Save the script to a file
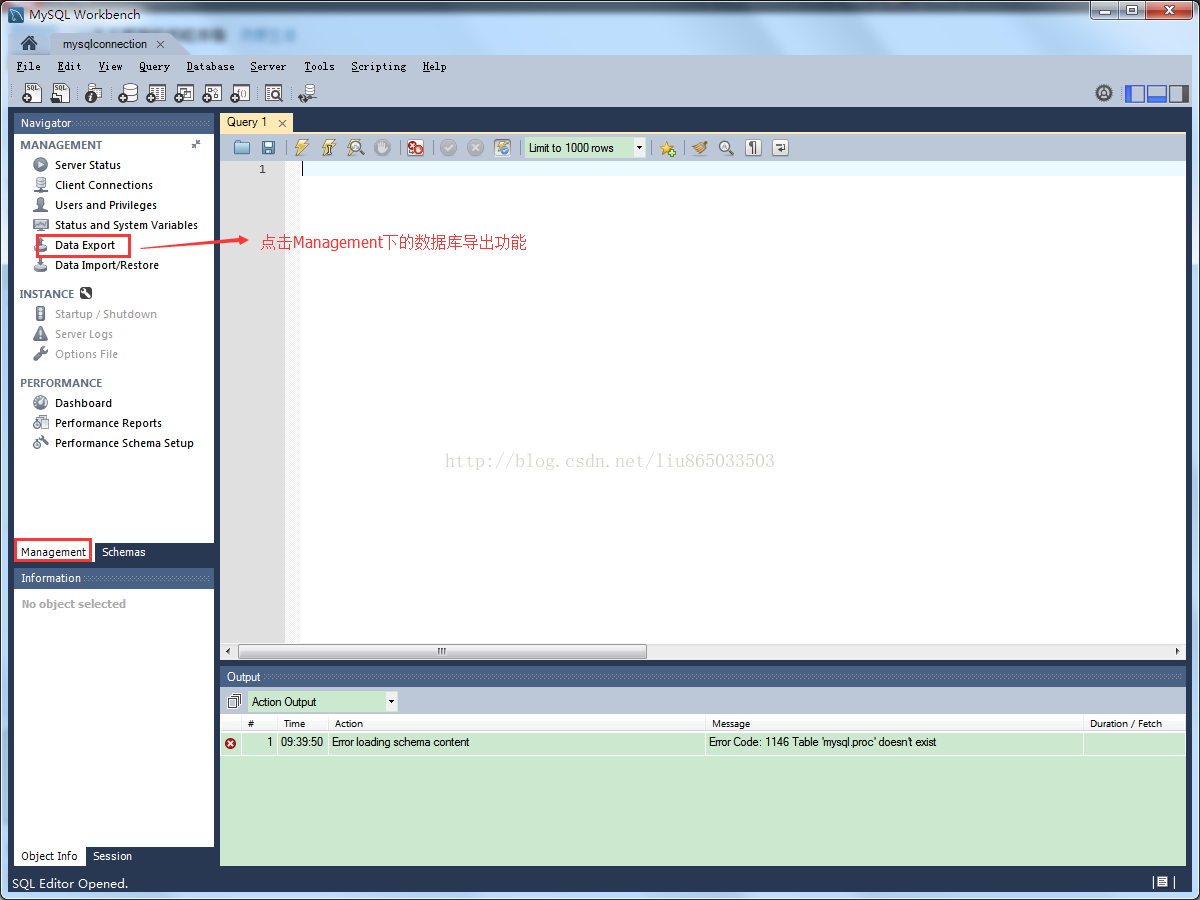This screenshot has height=900, width=1200. point(268,148)
